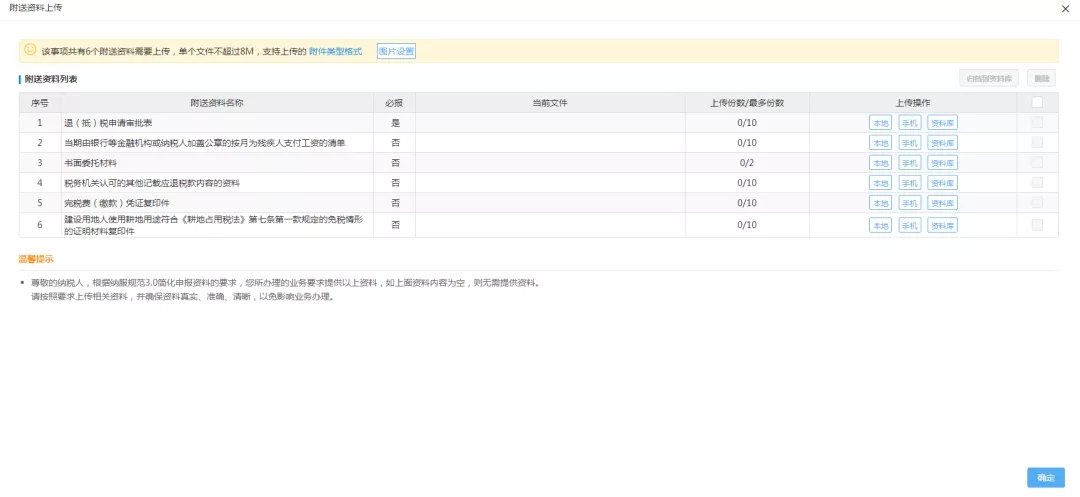
Task: Tick the select-all checkbox in table header
Action: [1037, 102]
